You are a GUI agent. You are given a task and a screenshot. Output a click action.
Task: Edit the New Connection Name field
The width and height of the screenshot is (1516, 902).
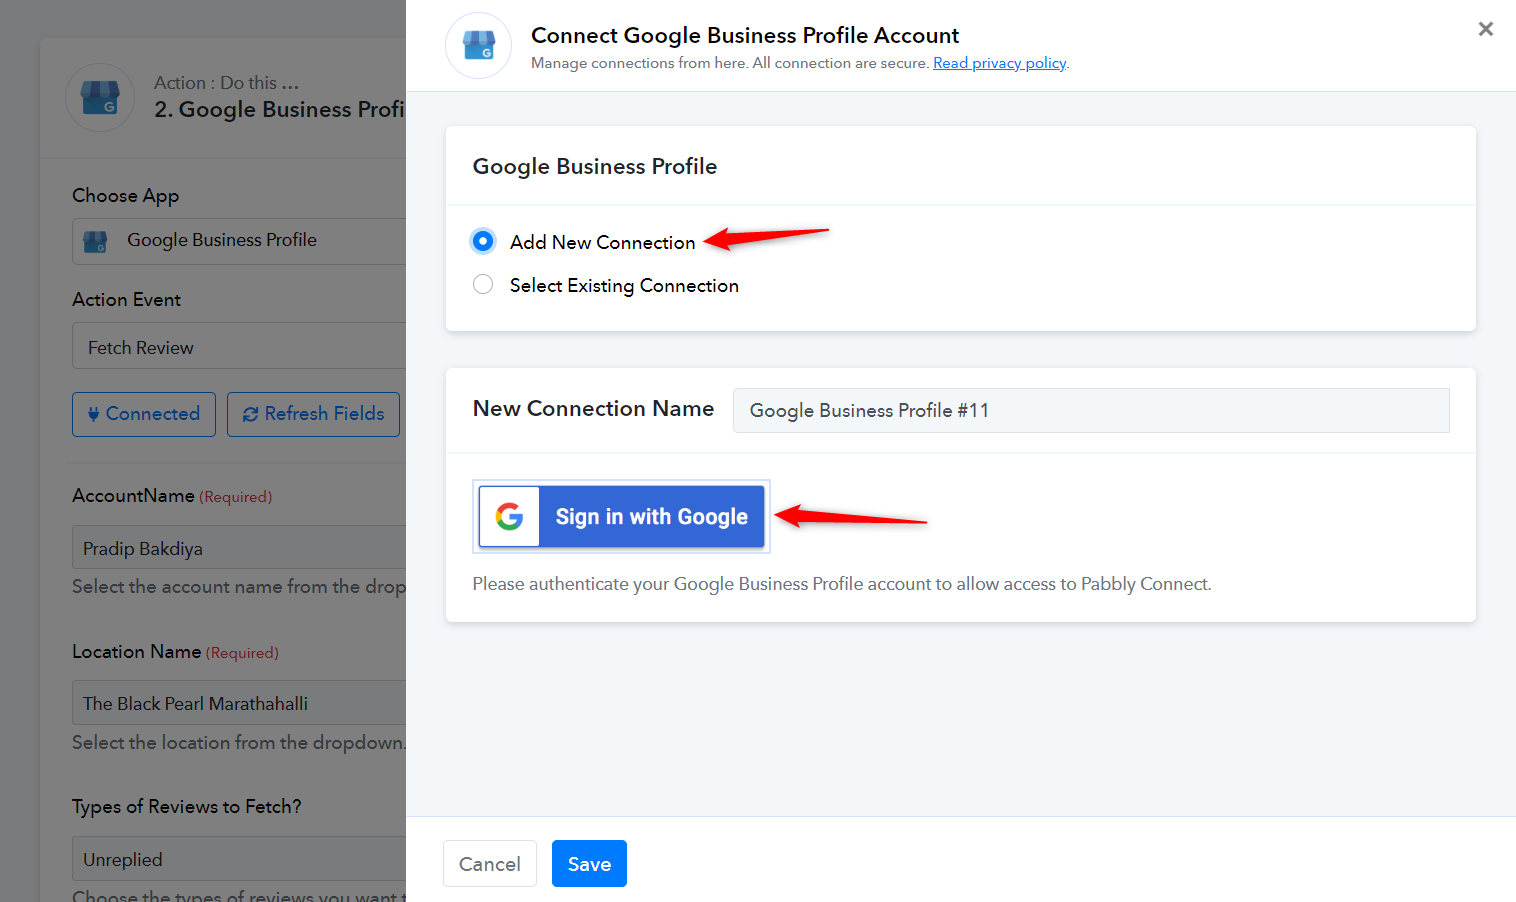click(1091, 410)
